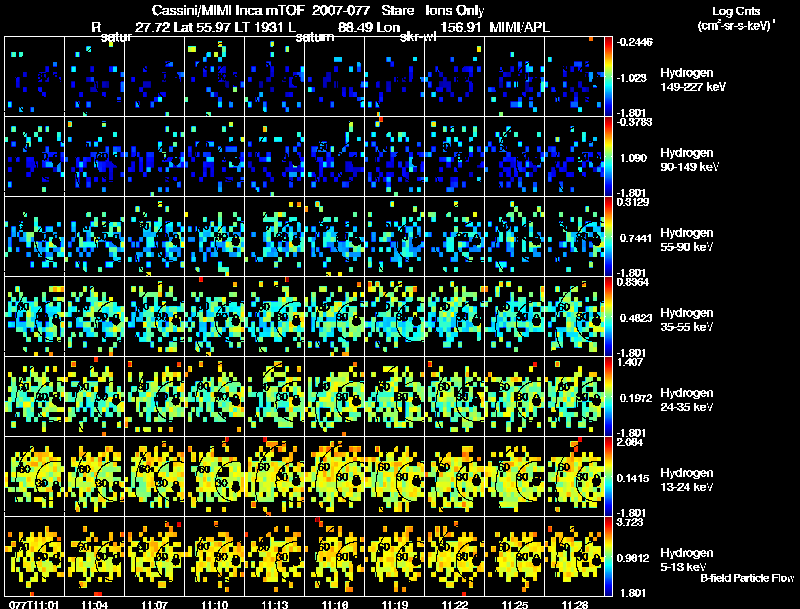Click the 11:10 time axis label

215,604
